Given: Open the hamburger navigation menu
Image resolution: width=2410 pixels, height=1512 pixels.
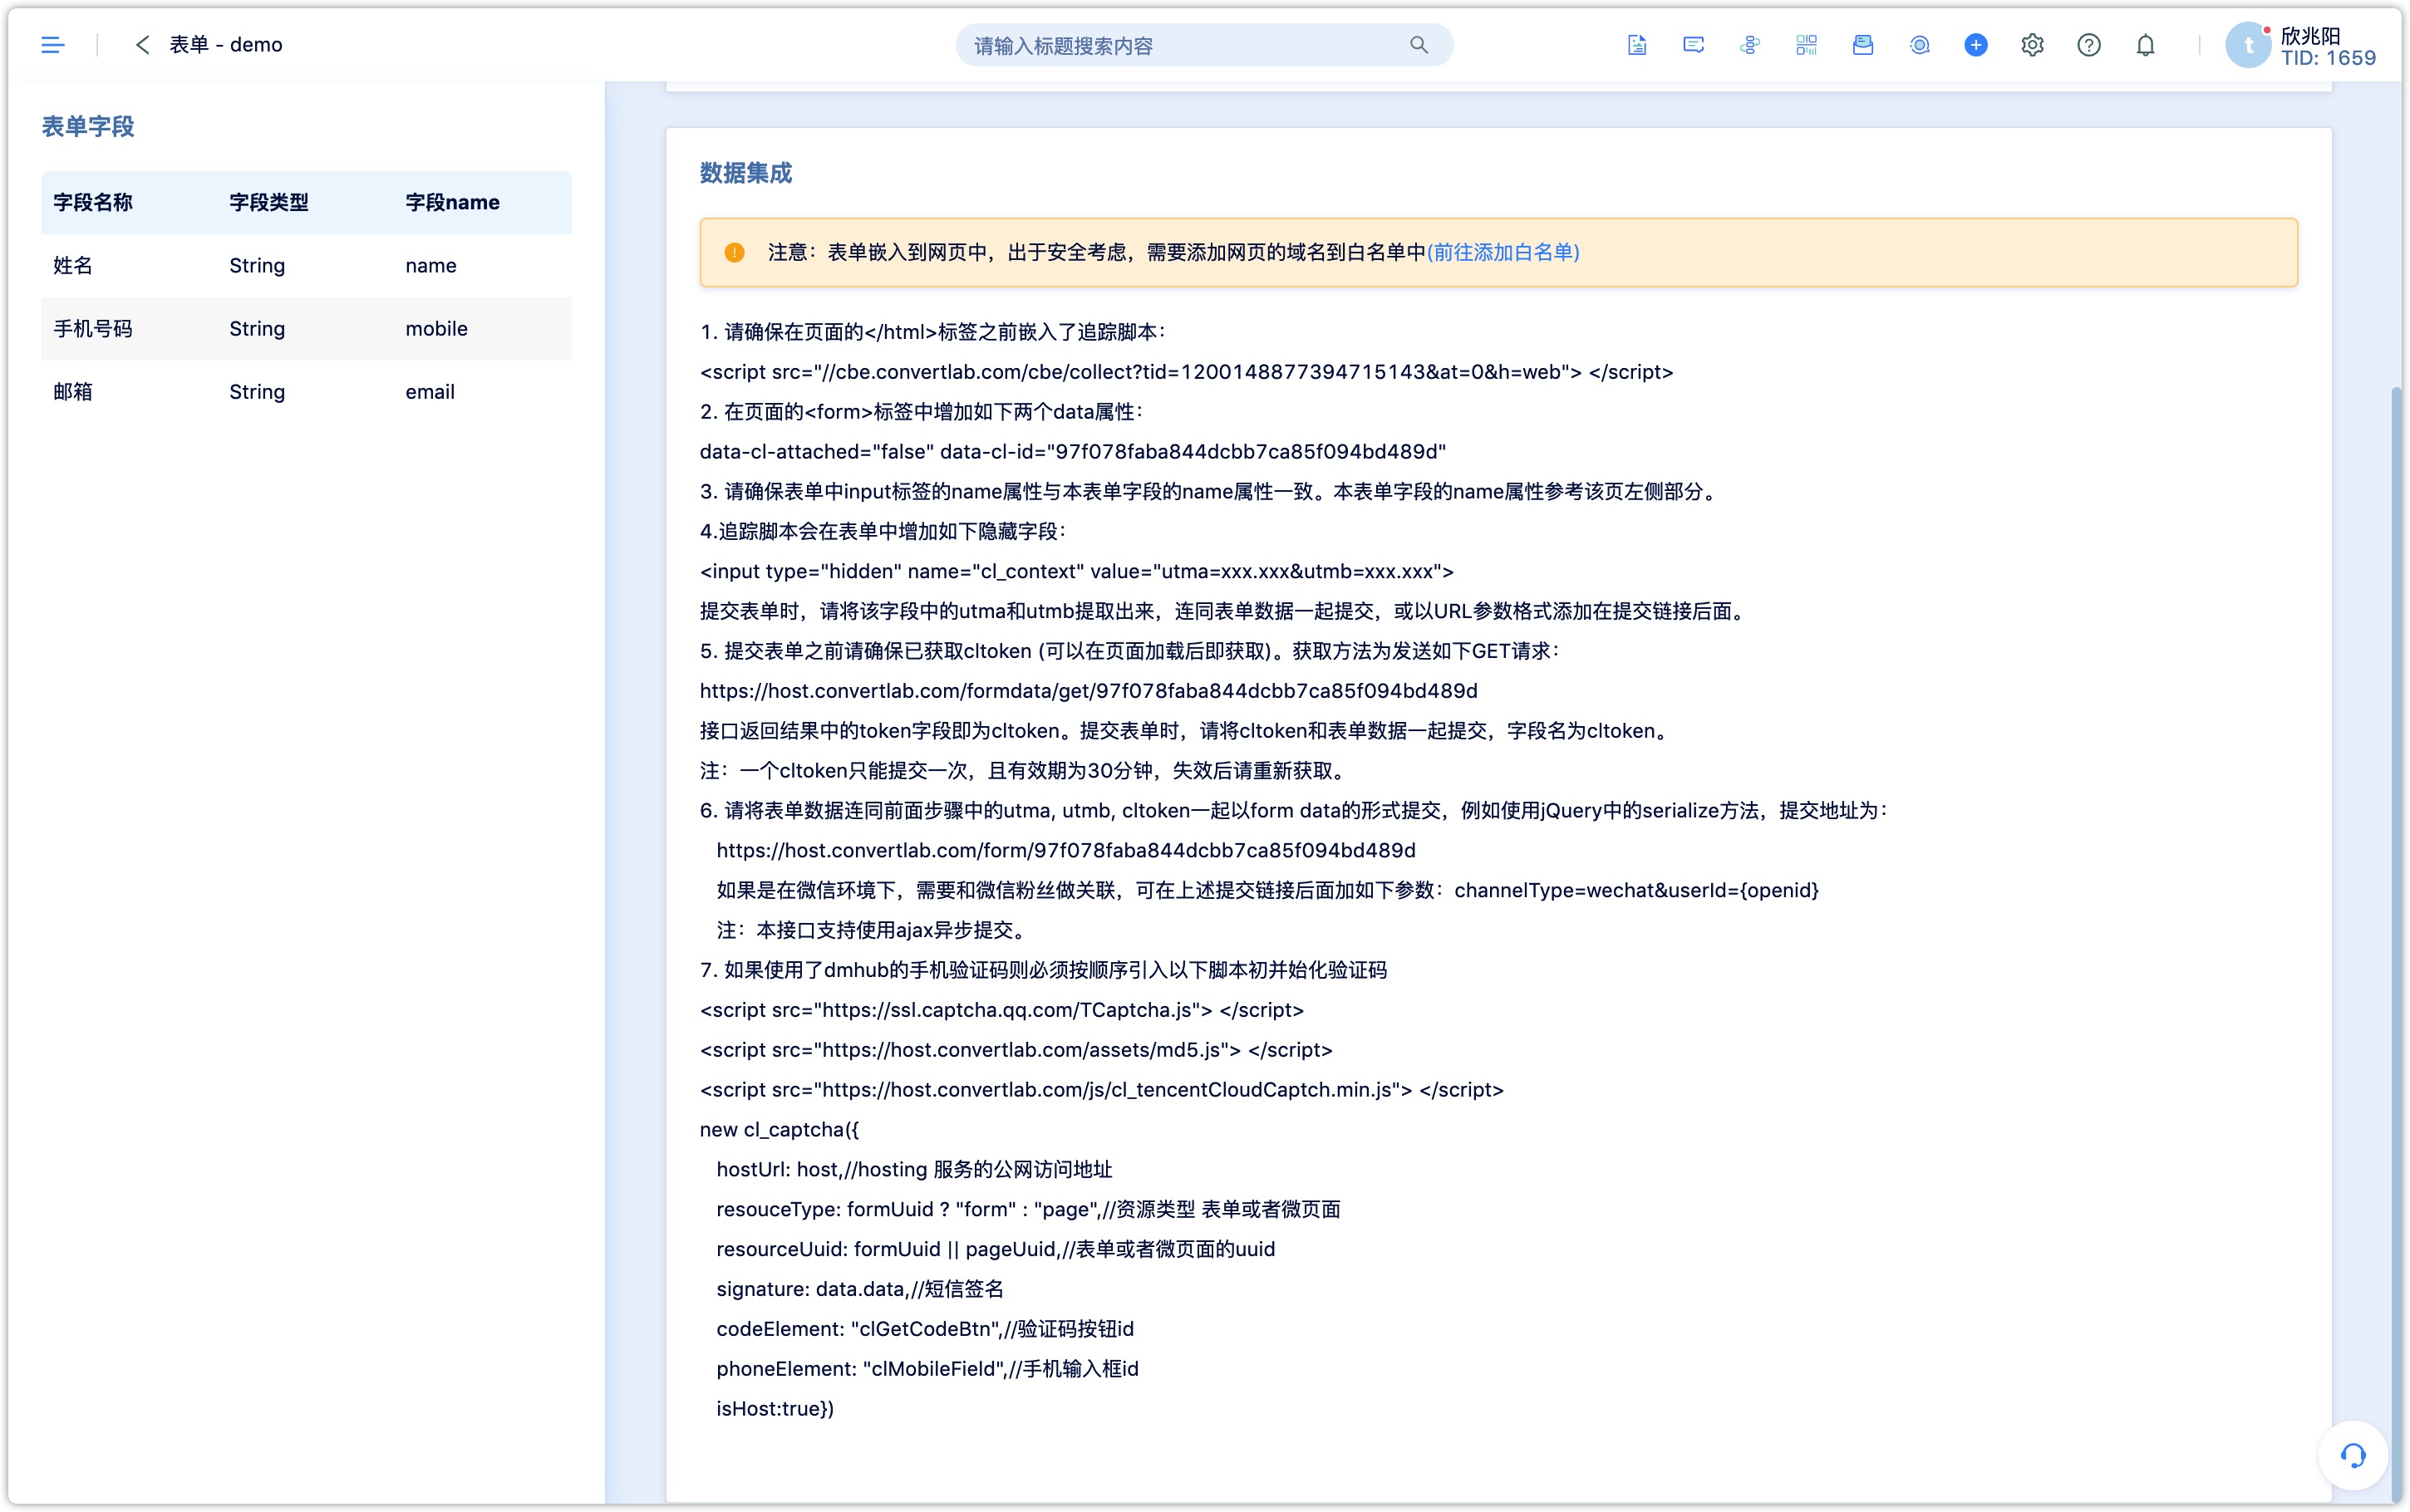Looking at the screenshot, I should 52,45.
